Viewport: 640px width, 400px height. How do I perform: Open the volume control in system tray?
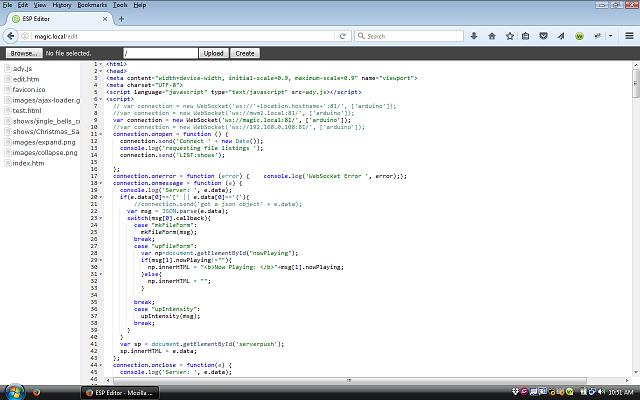[x=601, y=392]
